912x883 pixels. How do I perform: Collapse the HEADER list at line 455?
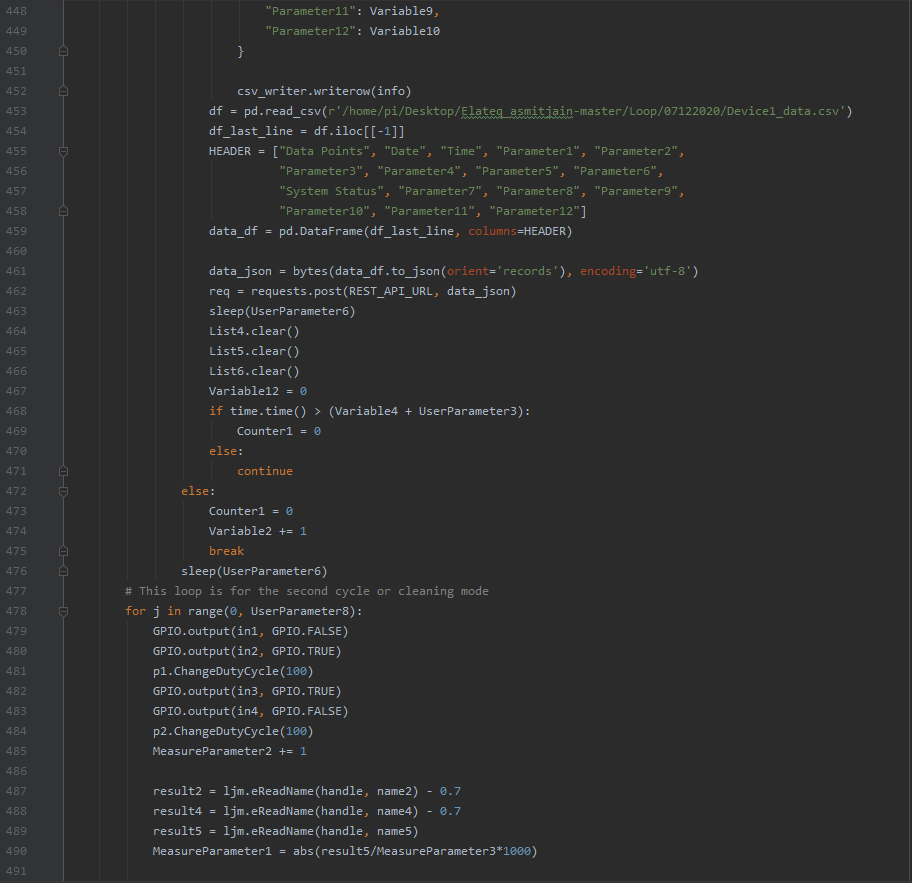pyautogui.click(x=63, y=151)
